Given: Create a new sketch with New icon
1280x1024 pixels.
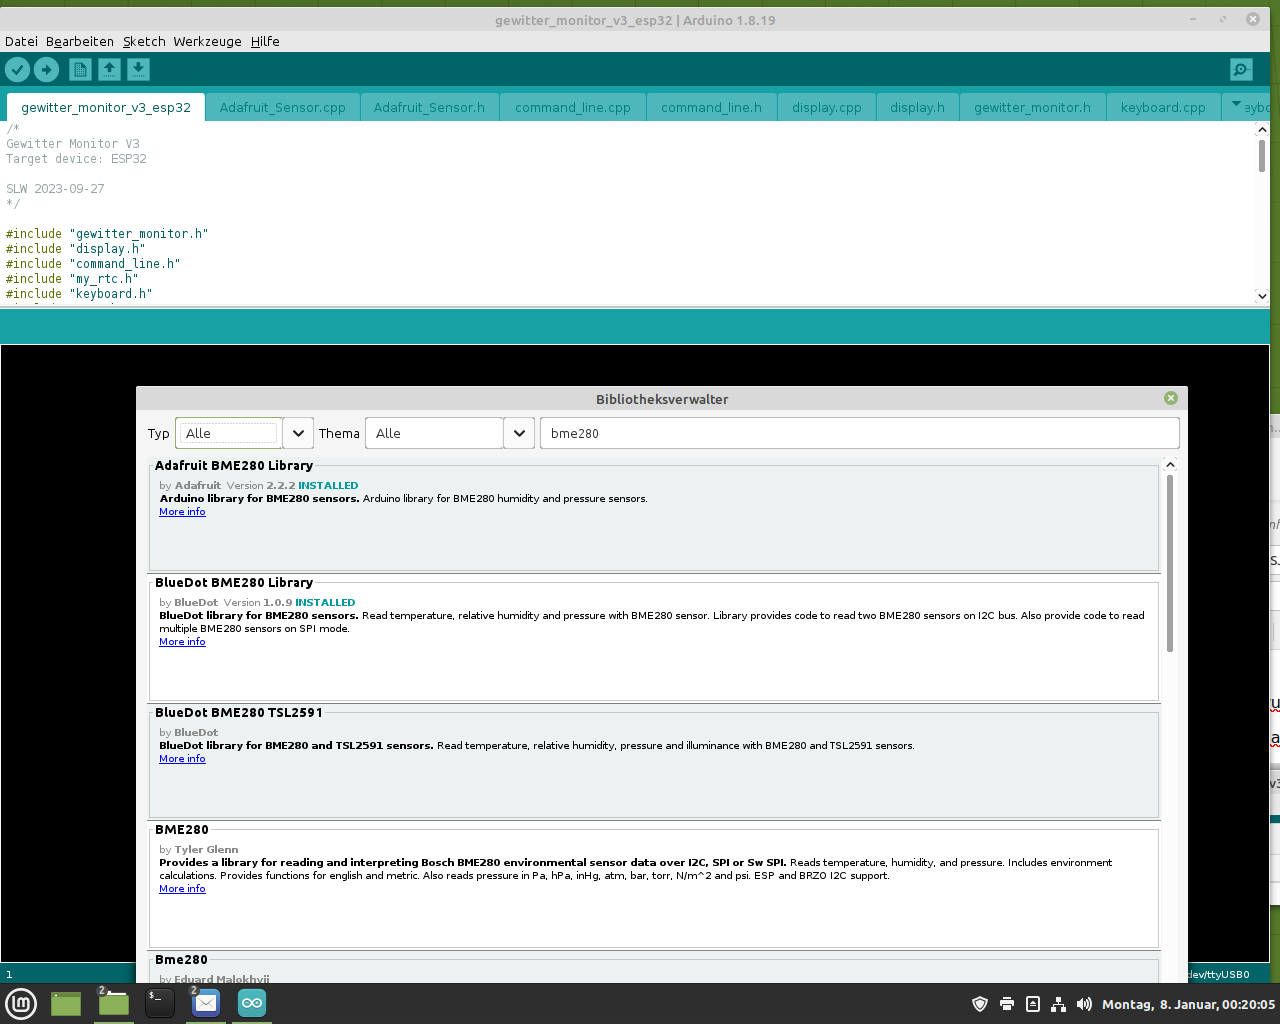Looking at the screenshot, I should pyautogui.click(x=80, y=69).
